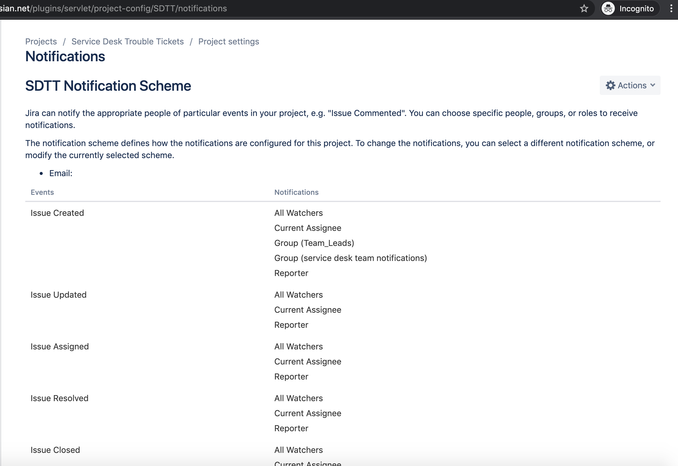Click the Events column header

click(42, 192)
